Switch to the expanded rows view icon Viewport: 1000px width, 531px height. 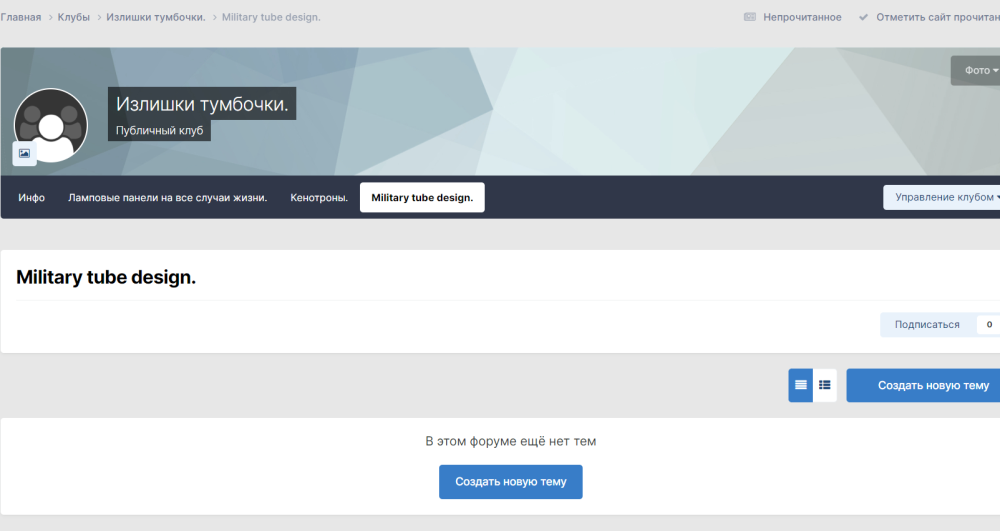[800, 385]
